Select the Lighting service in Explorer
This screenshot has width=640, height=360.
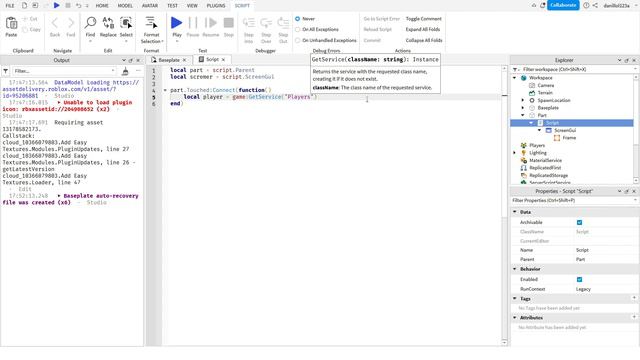[538, 153]
